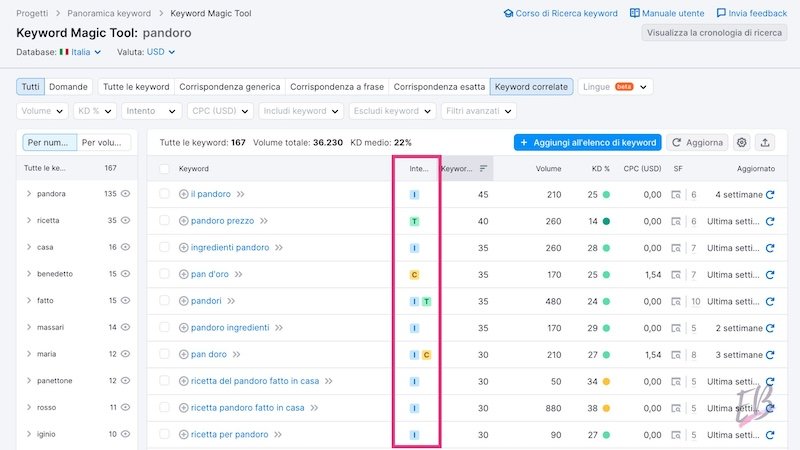Click the Aggiorna button
This screenshot has width=800, height=450.
tap(697, 142)
